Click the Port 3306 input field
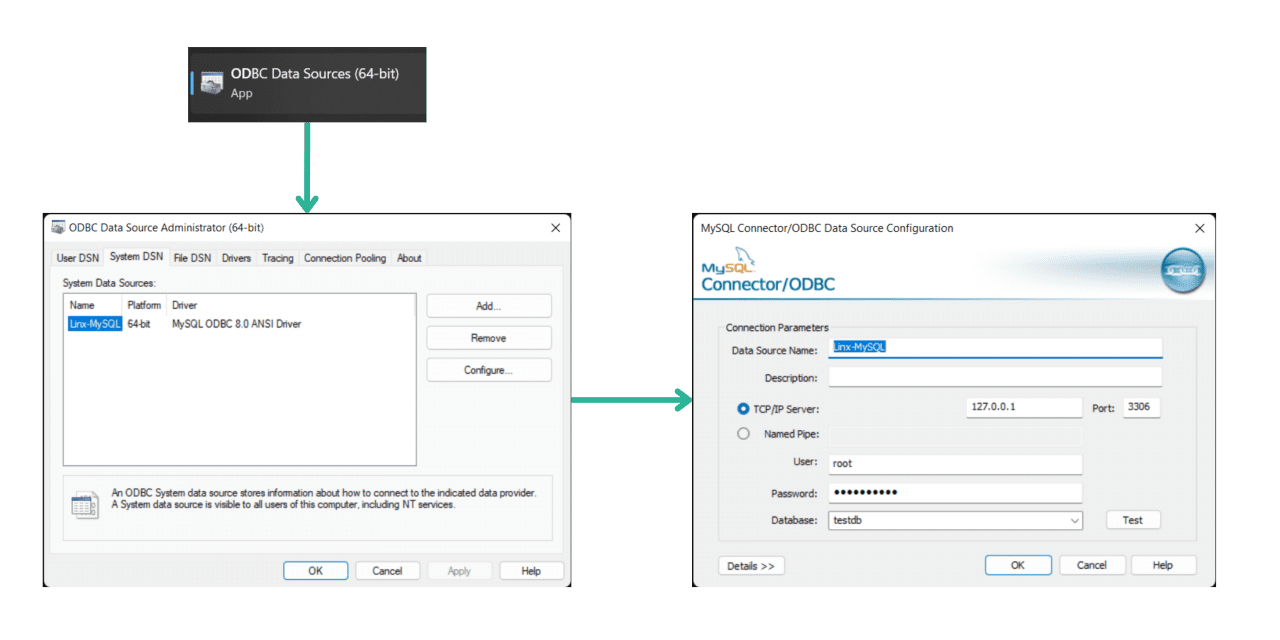 (x=1140, y=407)
